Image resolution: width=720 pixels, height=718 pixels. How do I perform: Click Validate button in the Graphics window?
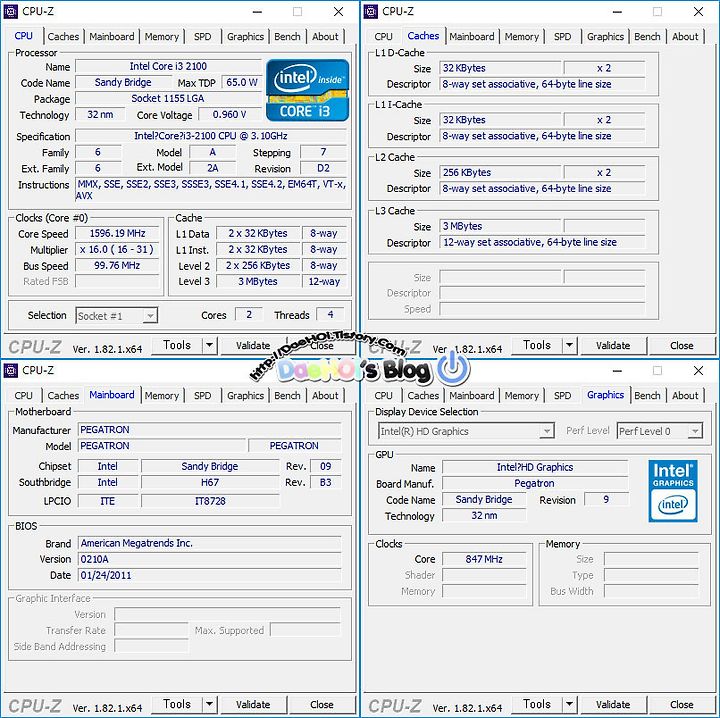(613, 704)
